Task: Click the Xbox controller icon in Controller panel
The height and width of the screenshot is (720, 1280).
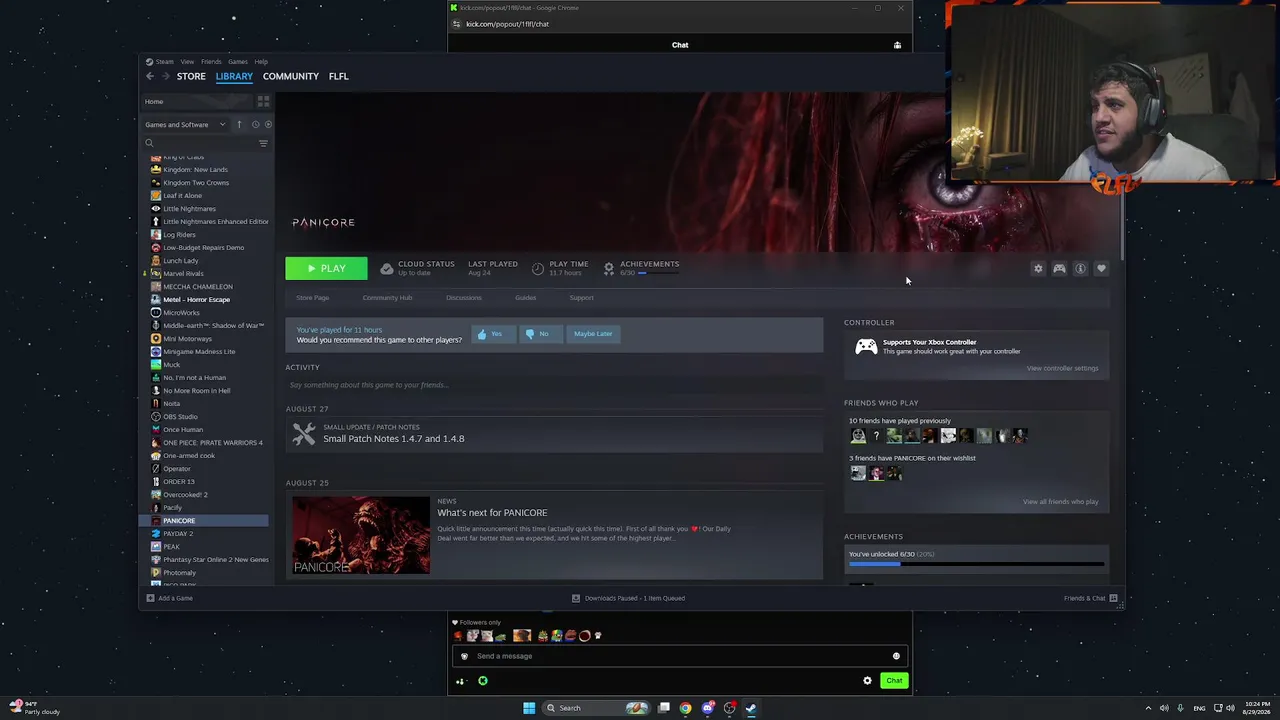Action: point(866,347)
